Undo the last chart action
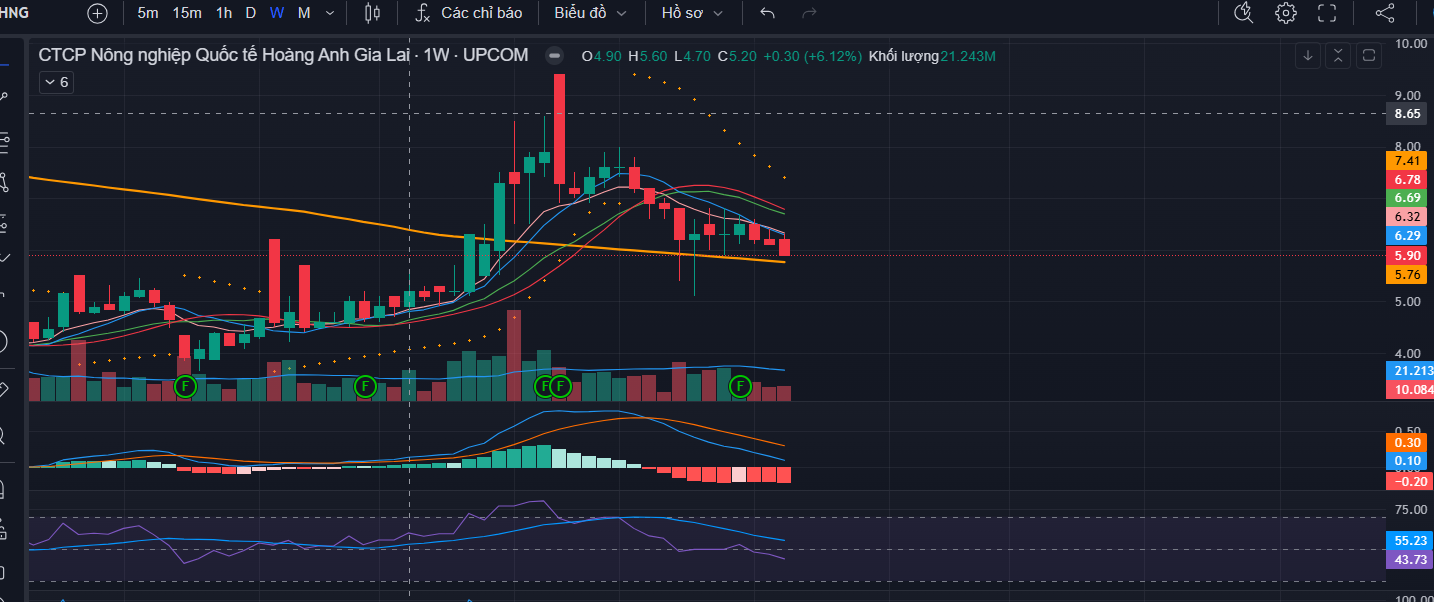Screen dimensions: 1434x602 (767, 13)
